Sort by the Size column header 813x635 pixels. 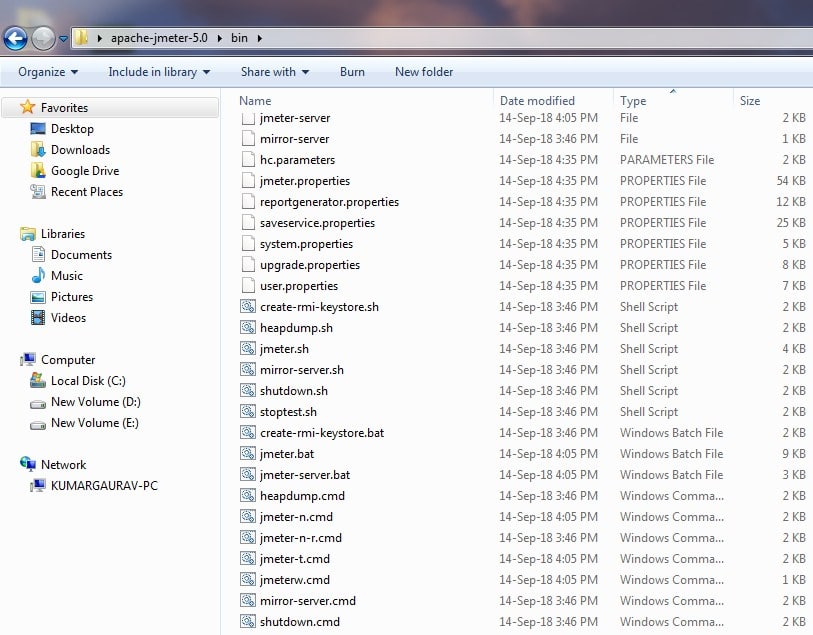click(750, 101)
